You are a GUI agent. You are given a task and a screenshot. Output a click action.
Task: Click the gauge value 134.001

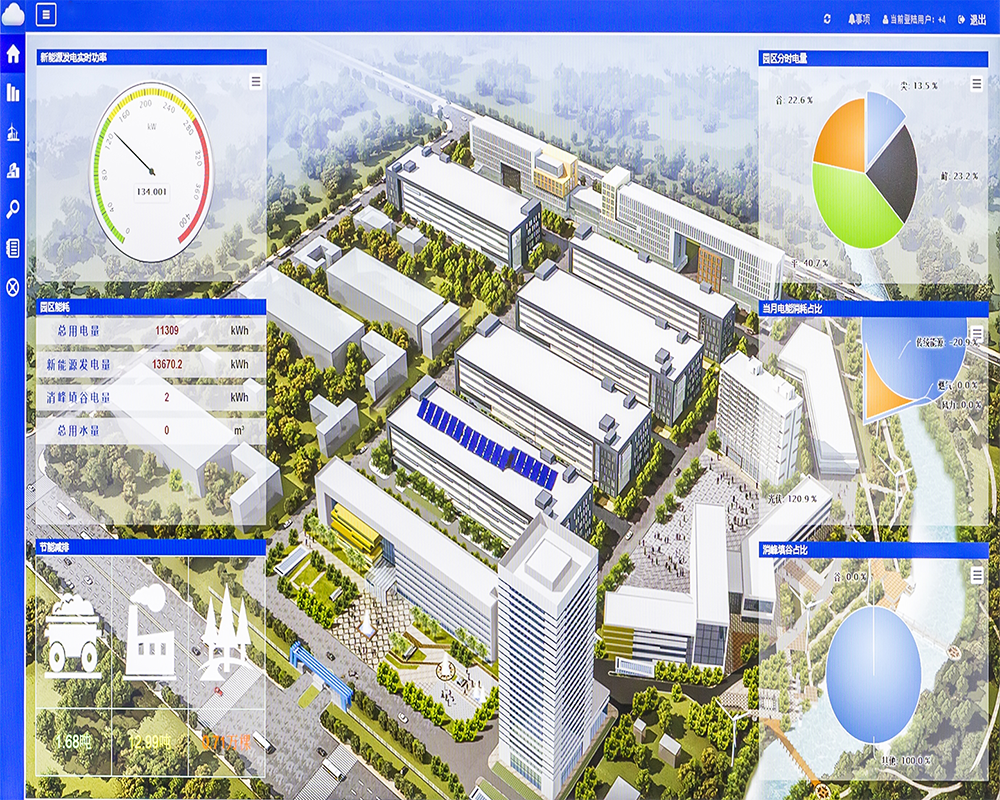coord(152,191)
